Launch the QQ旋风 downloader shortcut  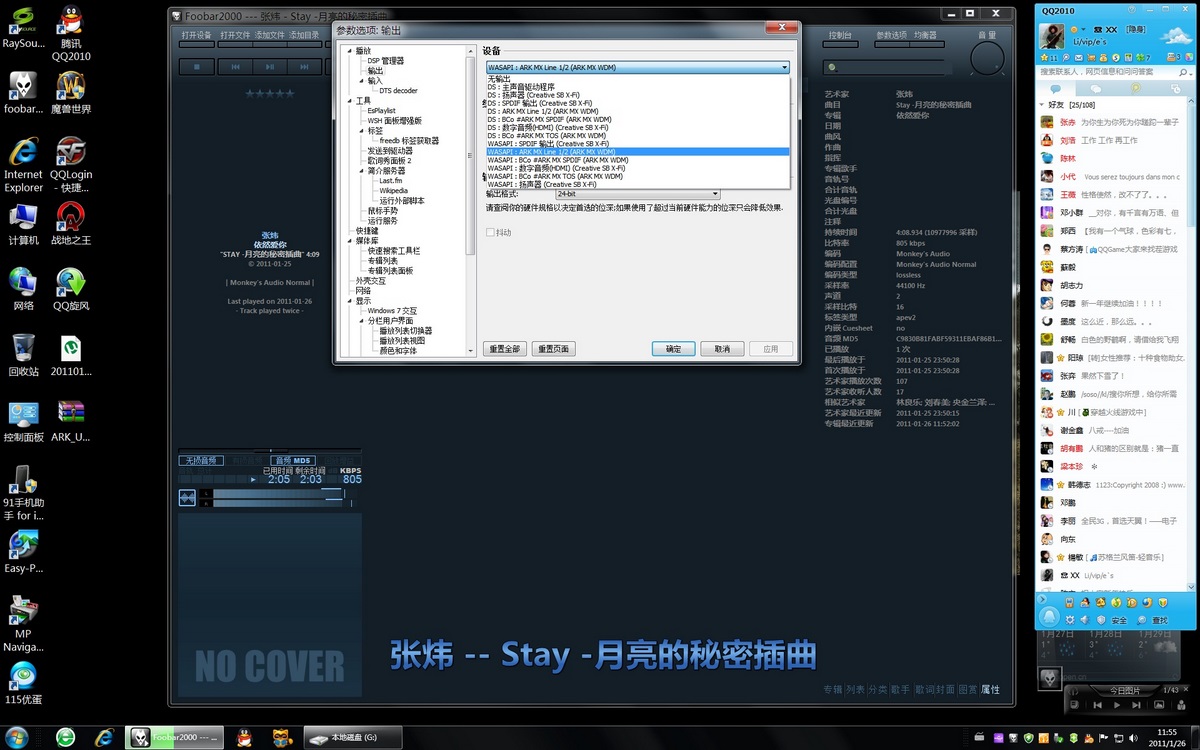[x=71, y=290]
